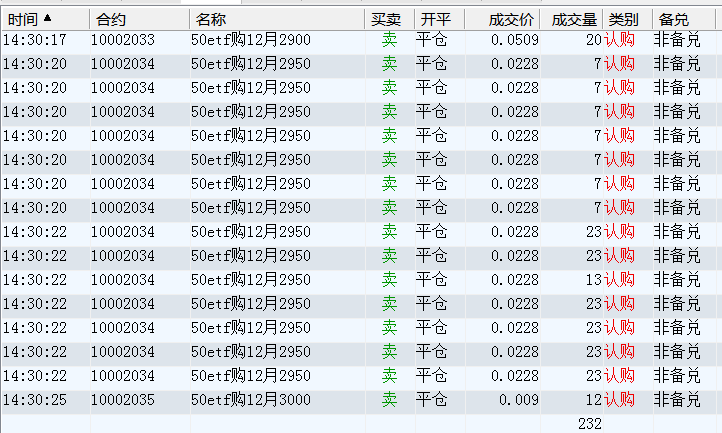Select 认购 in the 14:30:25 row
Screen dimensions: 722x433
click(620, 400)
